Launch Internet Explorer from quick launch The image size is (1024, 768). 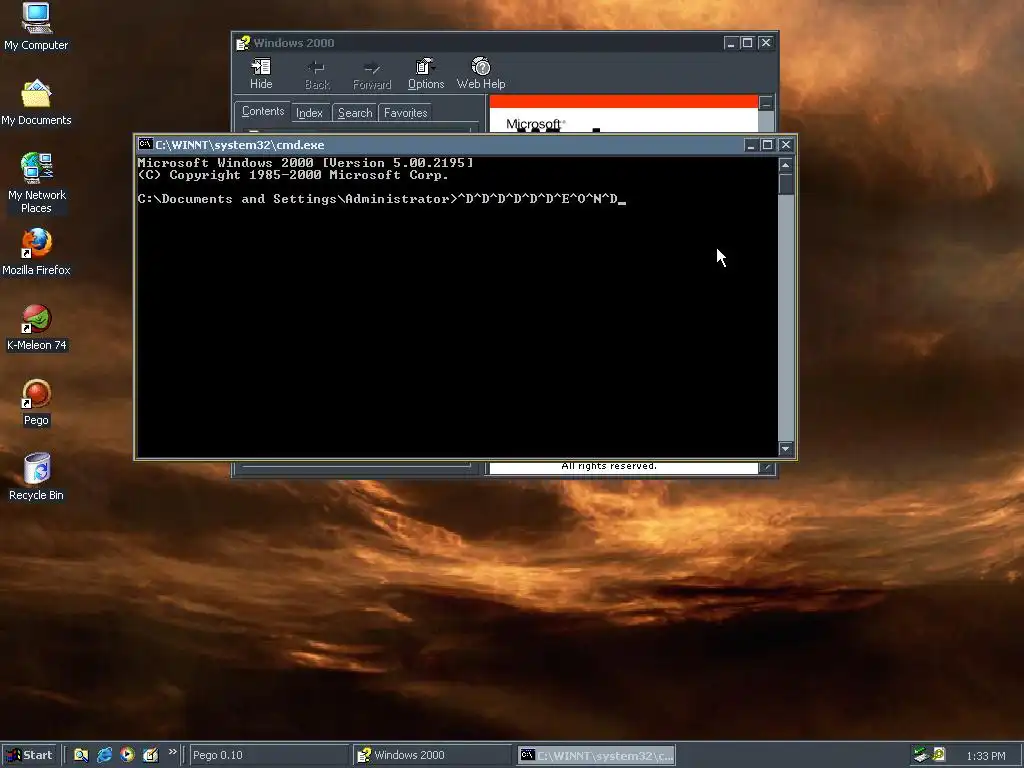point(104,755)
